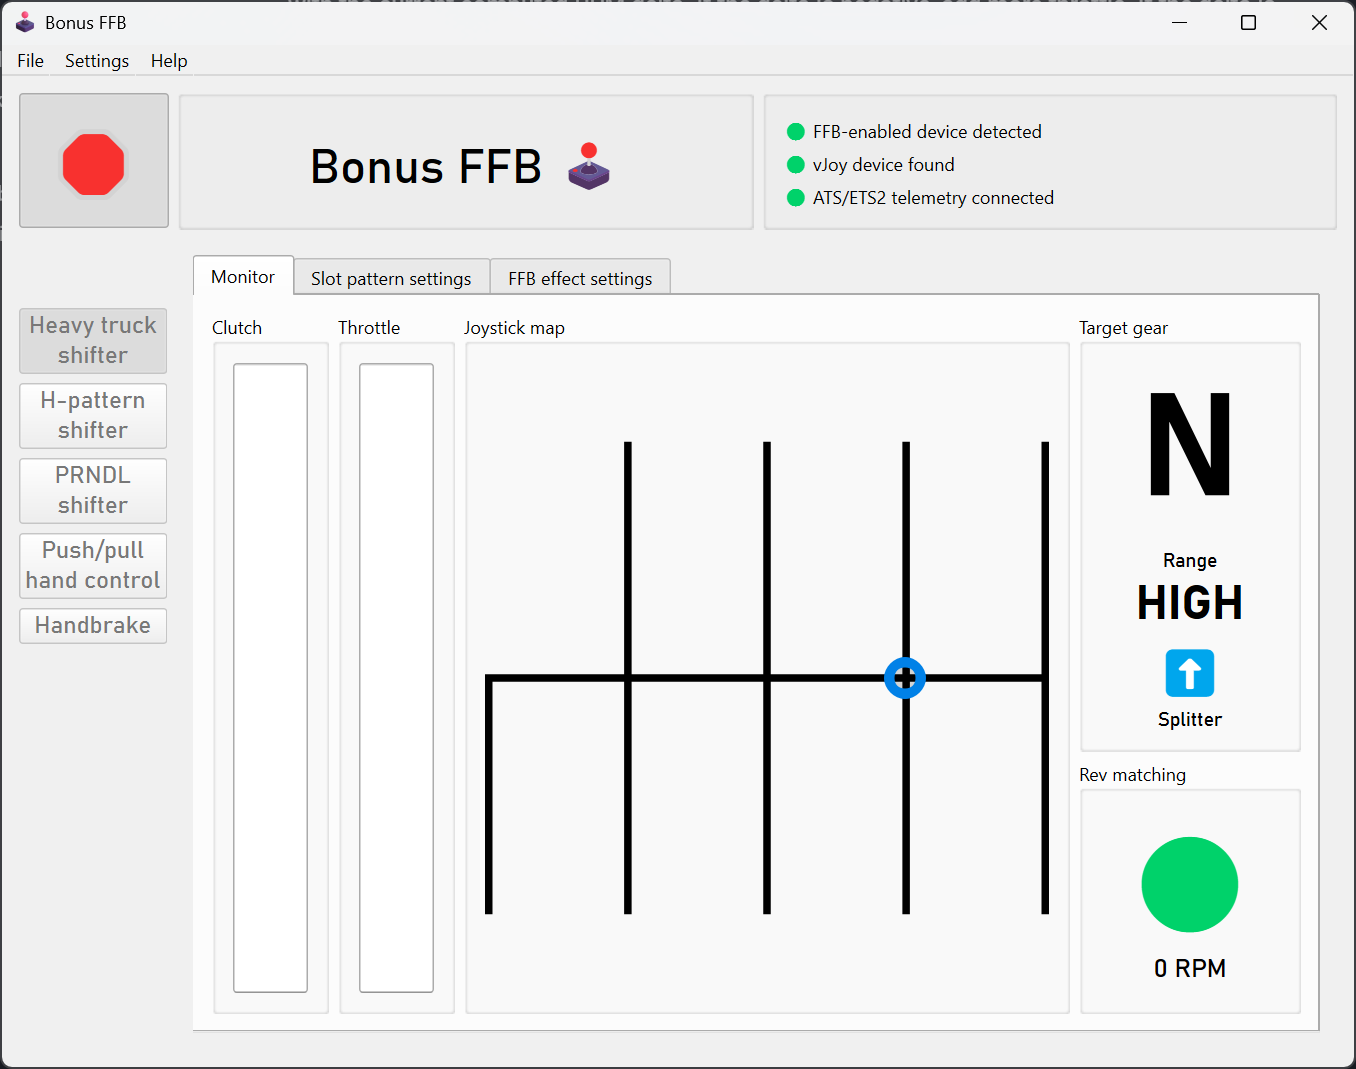Click the Target gear label

click(1124, 328)
